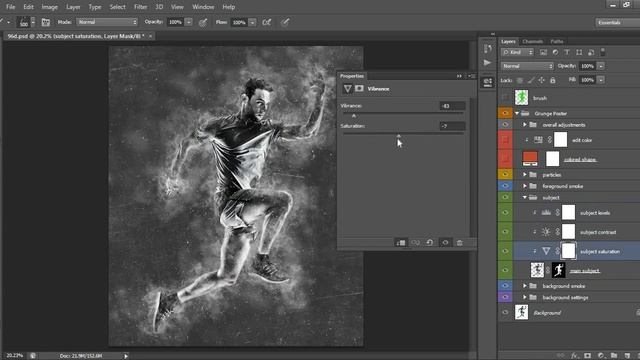Toggle the Brush panel icon in options bar

pyautogui.click(x=46, y=22)
